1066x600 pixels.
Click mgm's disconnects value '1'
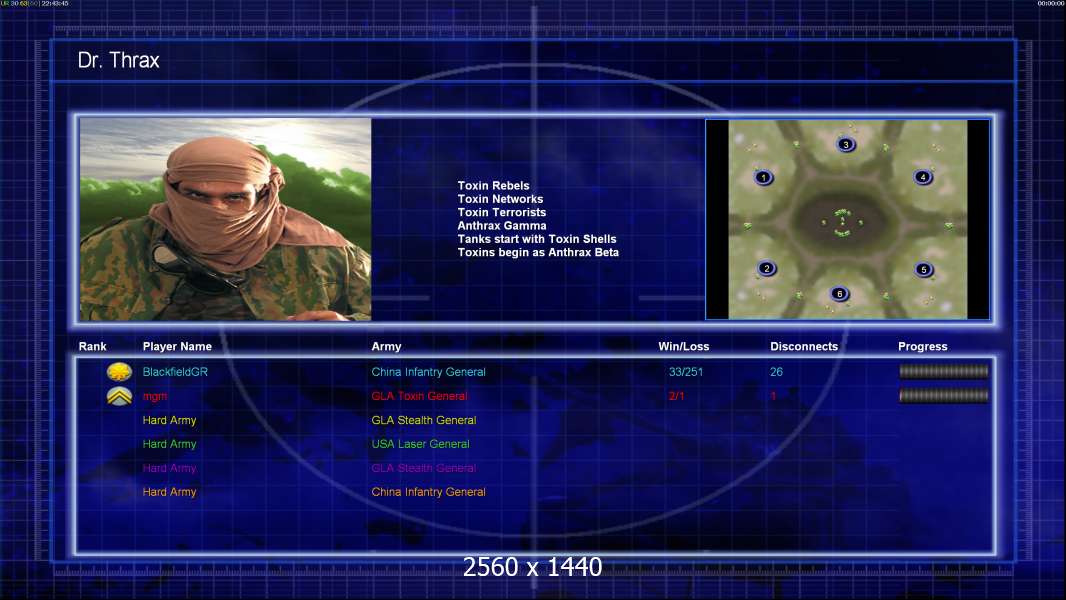pyautogui.click(x=773, y=396)
